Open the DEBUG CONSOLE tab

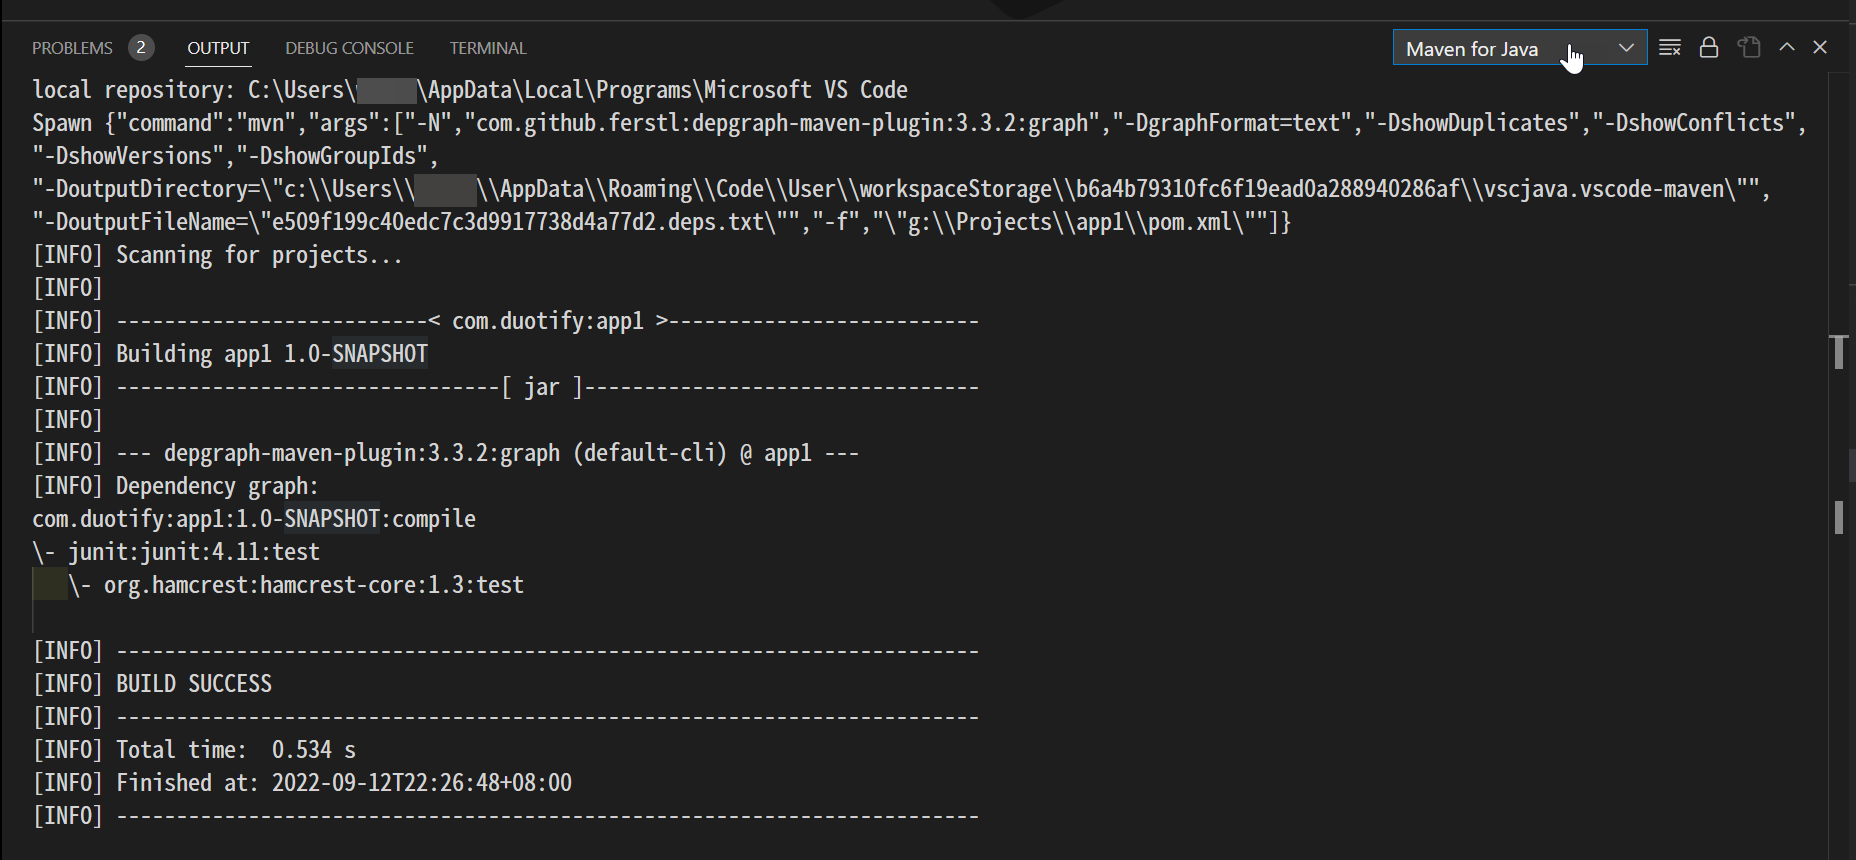[349, 48]
